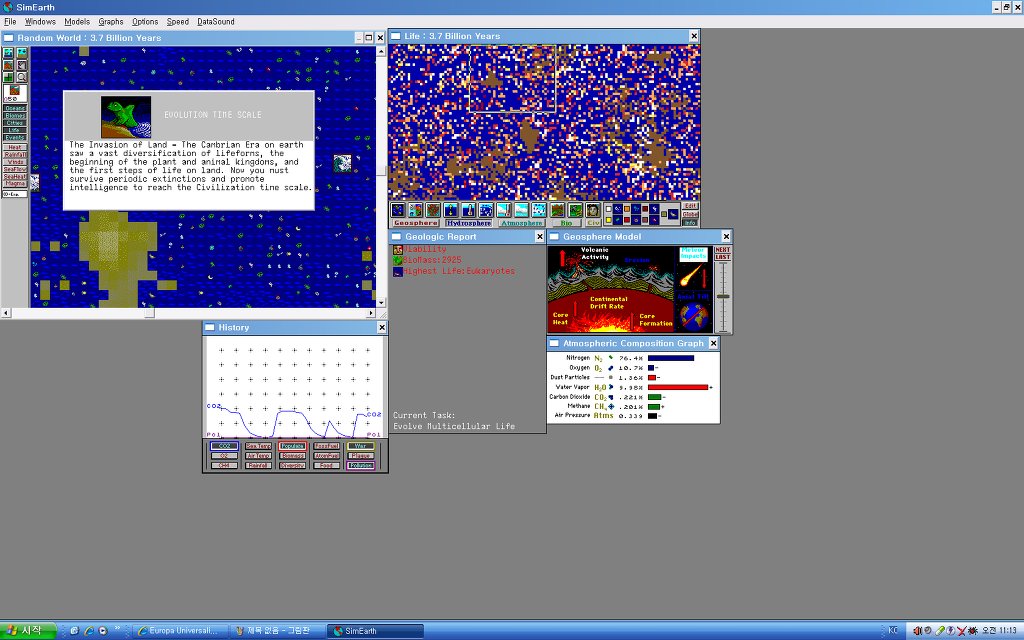Toggle Populatn graph line in History
This screenshot has height=640, width=1024.
[293, 446]
